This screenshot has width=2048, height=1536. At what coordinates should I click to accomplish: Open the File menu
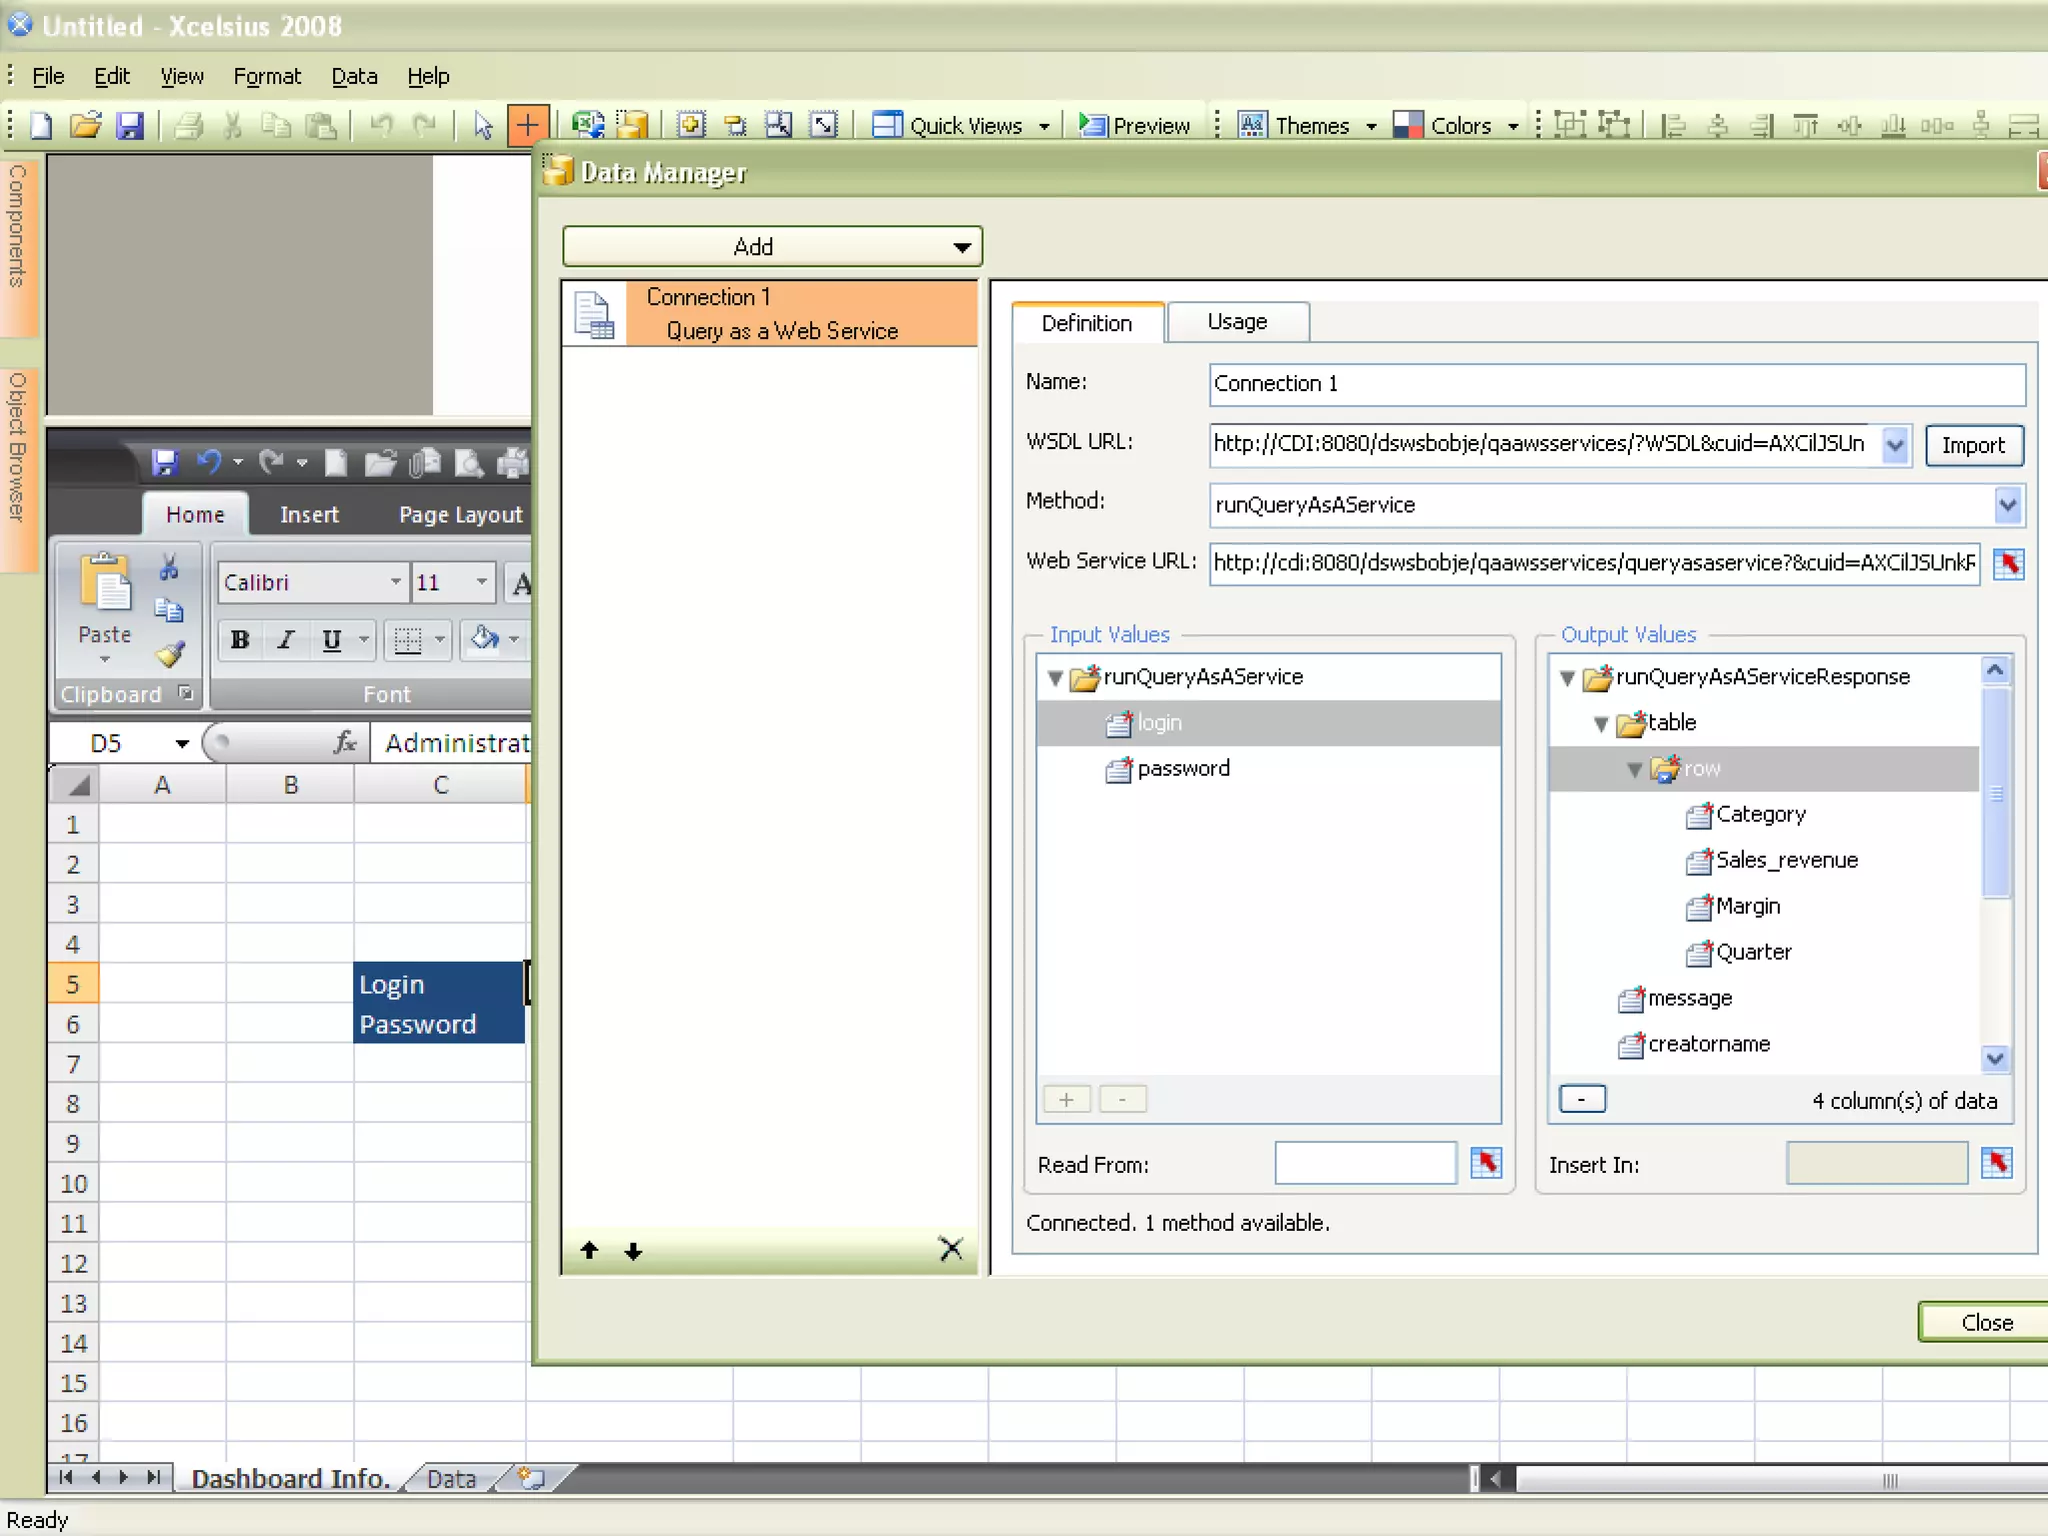tap(48, 76)
